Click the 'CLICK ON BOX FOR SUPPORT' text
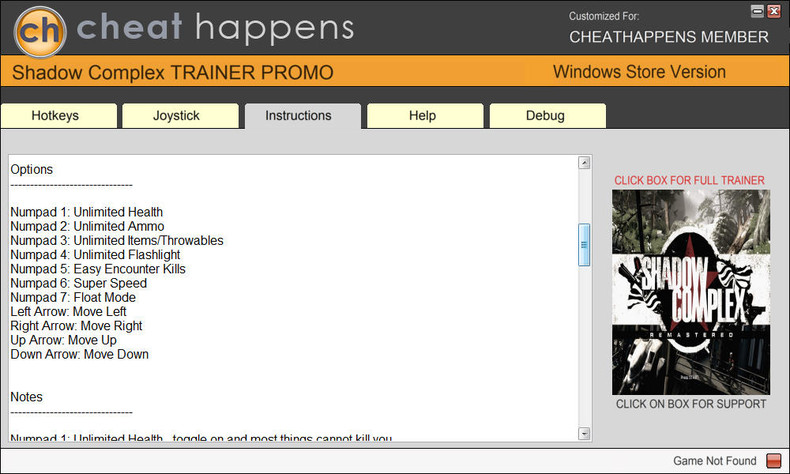The width and height of the screenshot is (790, 474). (691, 404)
